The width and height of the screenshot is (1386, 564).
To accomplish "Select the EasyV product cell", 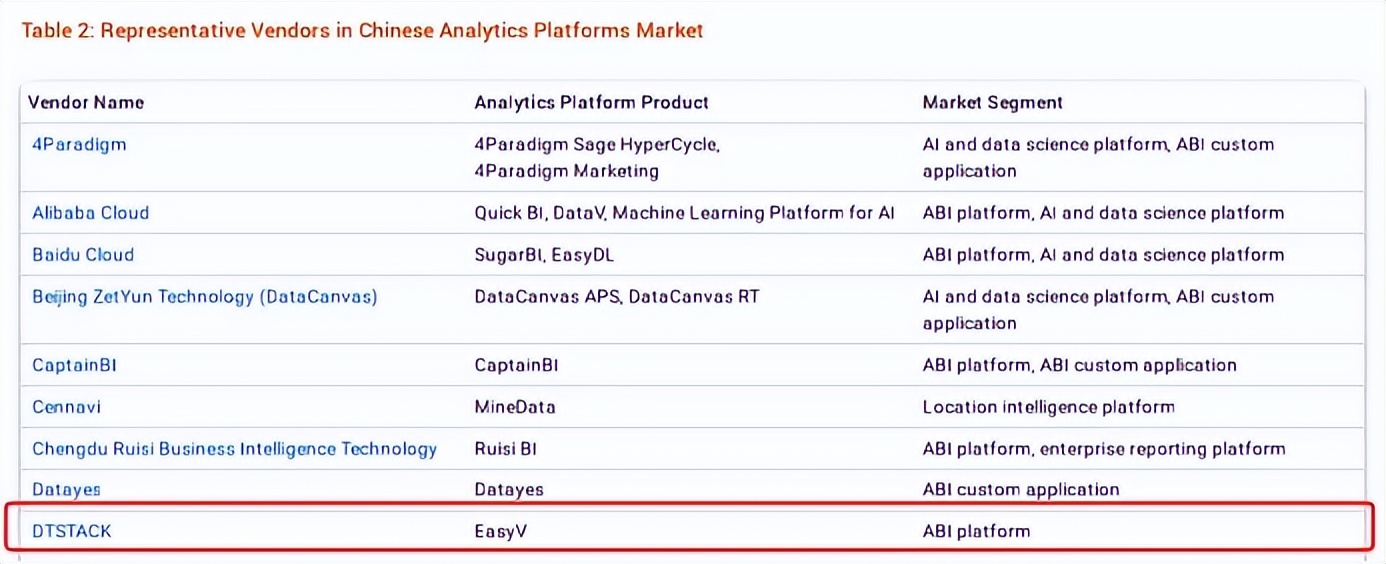I will [x=501, y=531].
